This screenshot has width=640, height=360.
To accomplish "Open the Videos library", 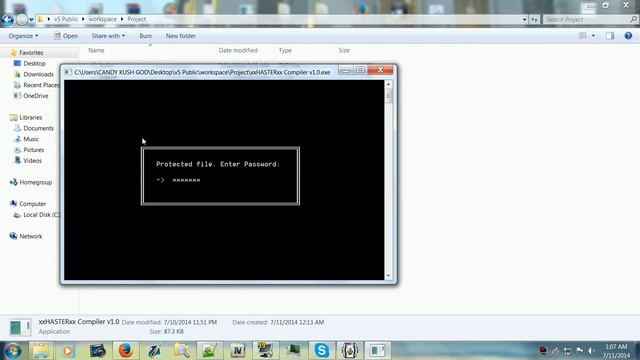I will pos(28,161).
